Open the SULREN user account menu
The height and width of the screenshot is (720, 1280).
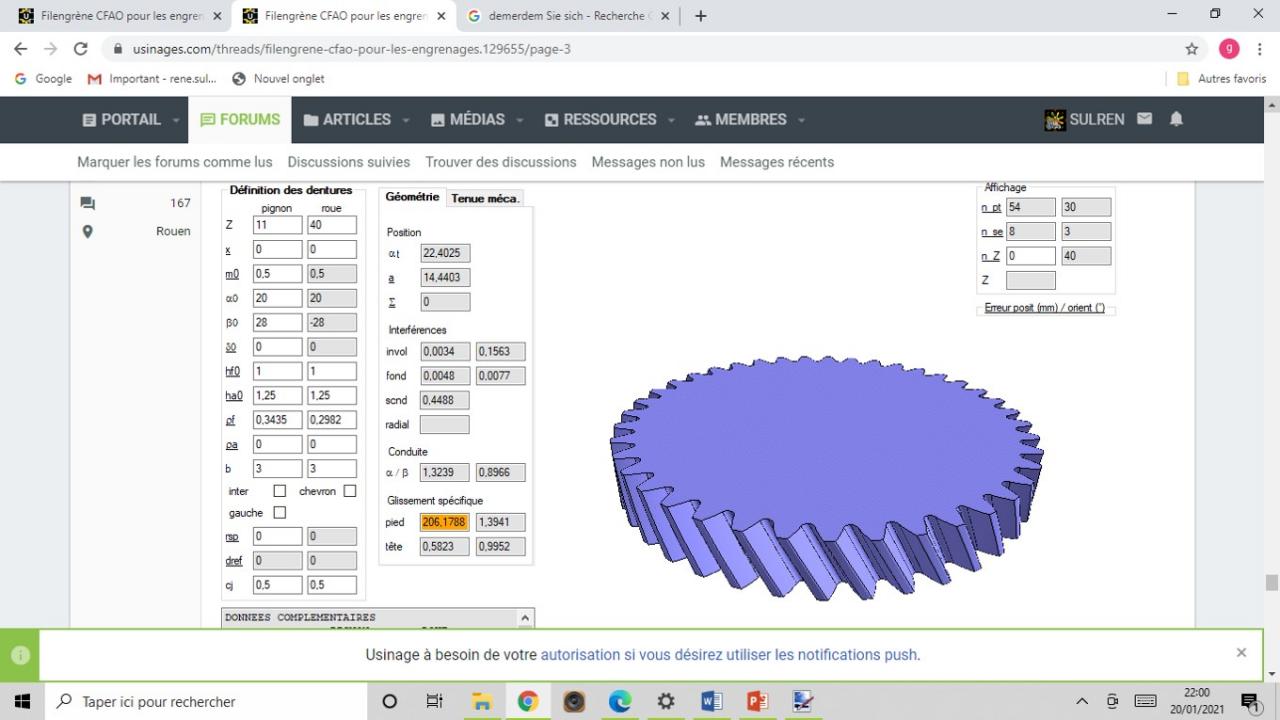(1085, 119)
